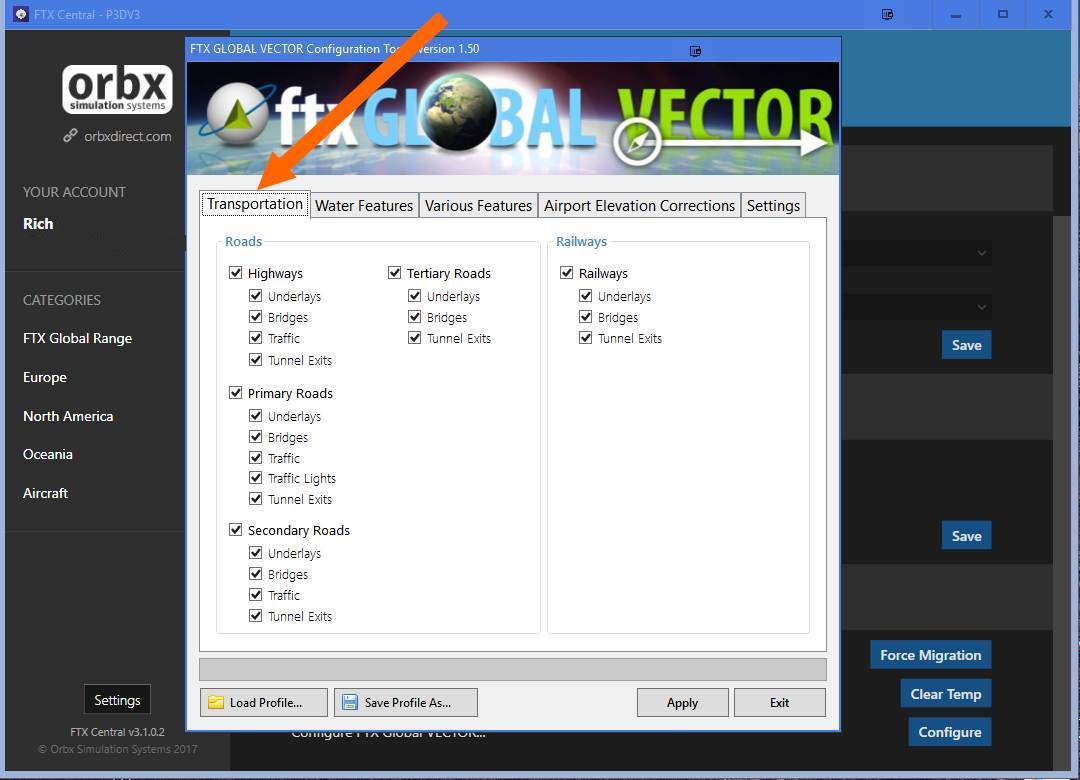The height and width of the screenshot is (780, 1080).
Task: Toggle Primary Roads Tunnel Exits checkbox
Action: pos(256,498)
